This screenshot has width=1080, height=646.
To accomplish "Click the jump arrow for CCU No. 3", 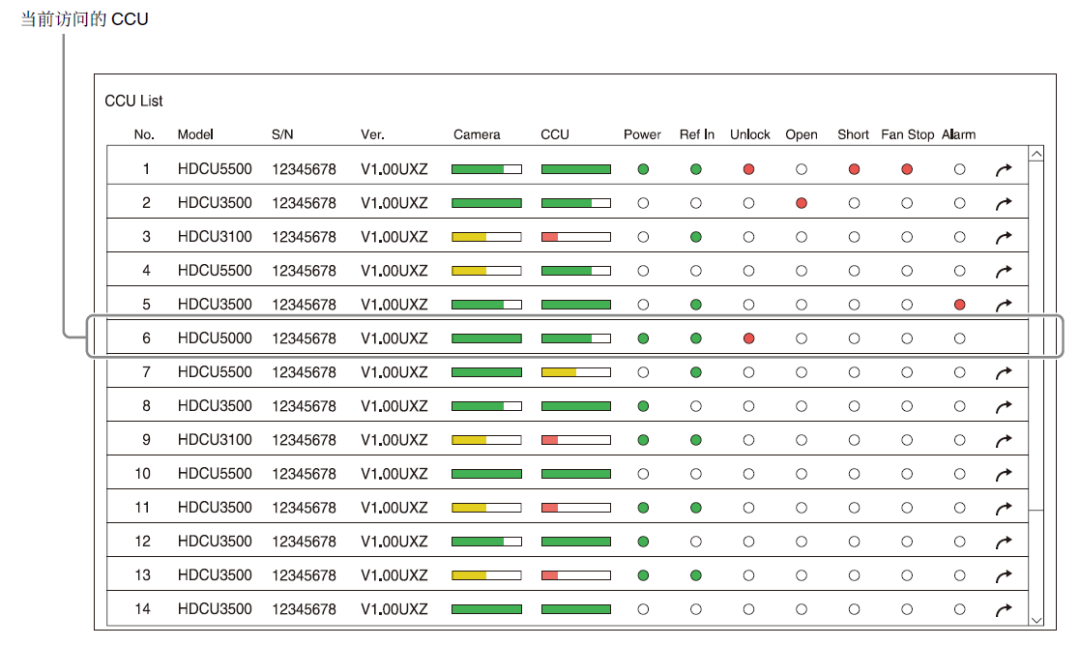I will click(x=1004, y=238).
